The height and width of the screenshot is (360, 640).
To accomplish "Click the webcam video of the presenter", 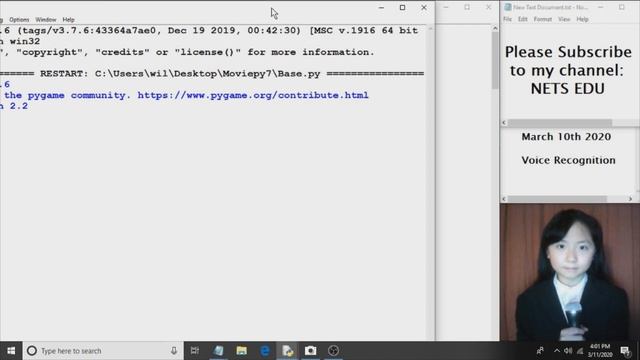I will [x=570, y=272].
